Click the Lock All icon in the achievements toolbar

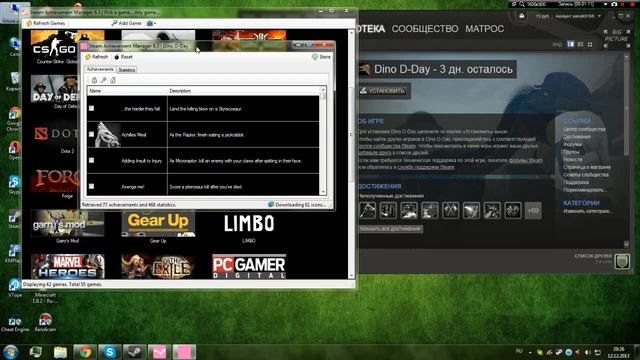pos(94,80)
